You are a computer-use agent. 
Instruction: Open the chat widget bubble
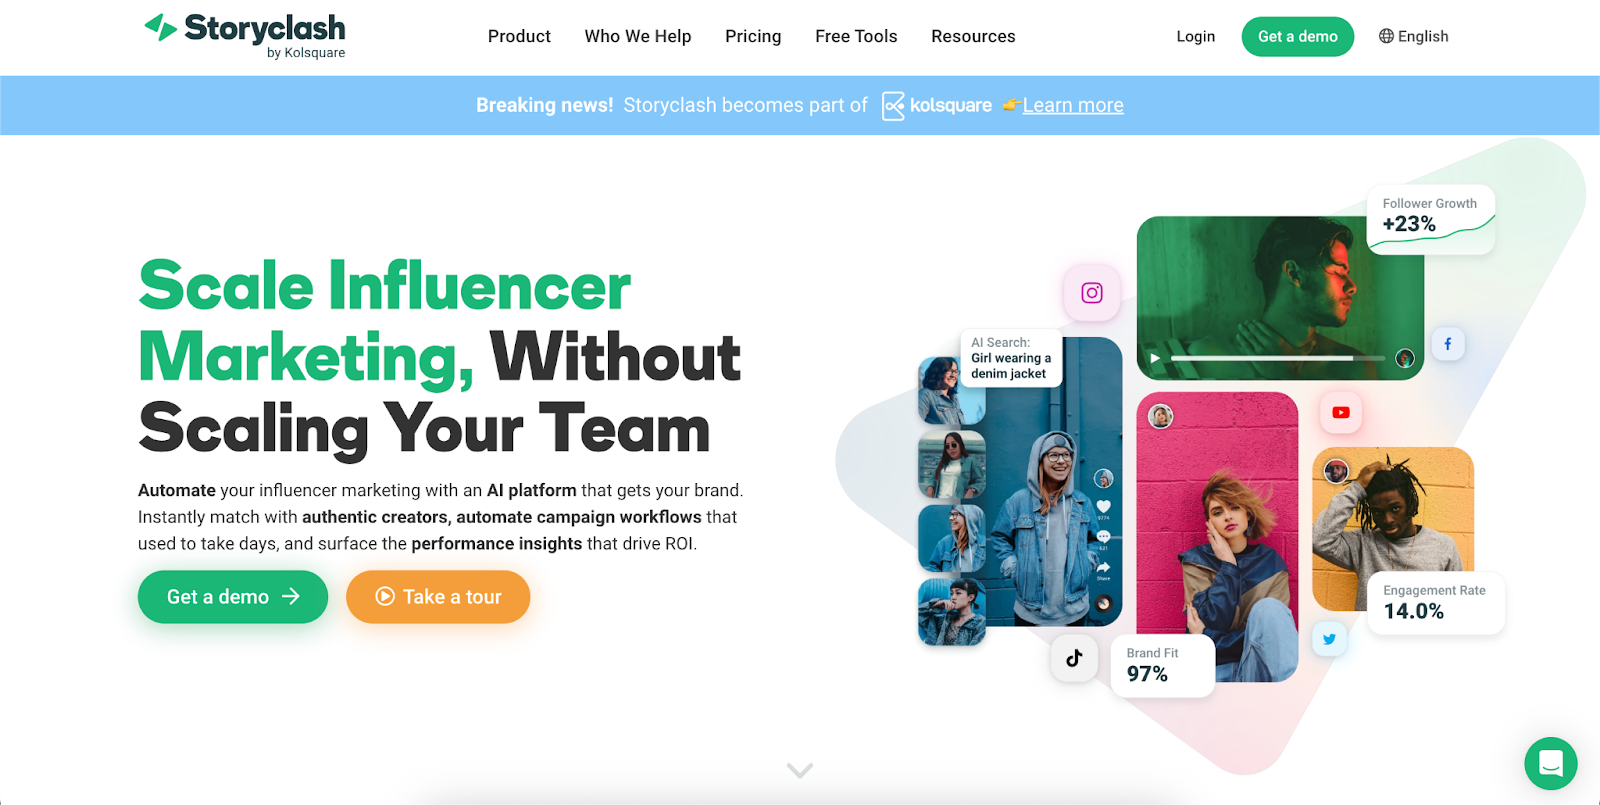[x=1550, y=763]
